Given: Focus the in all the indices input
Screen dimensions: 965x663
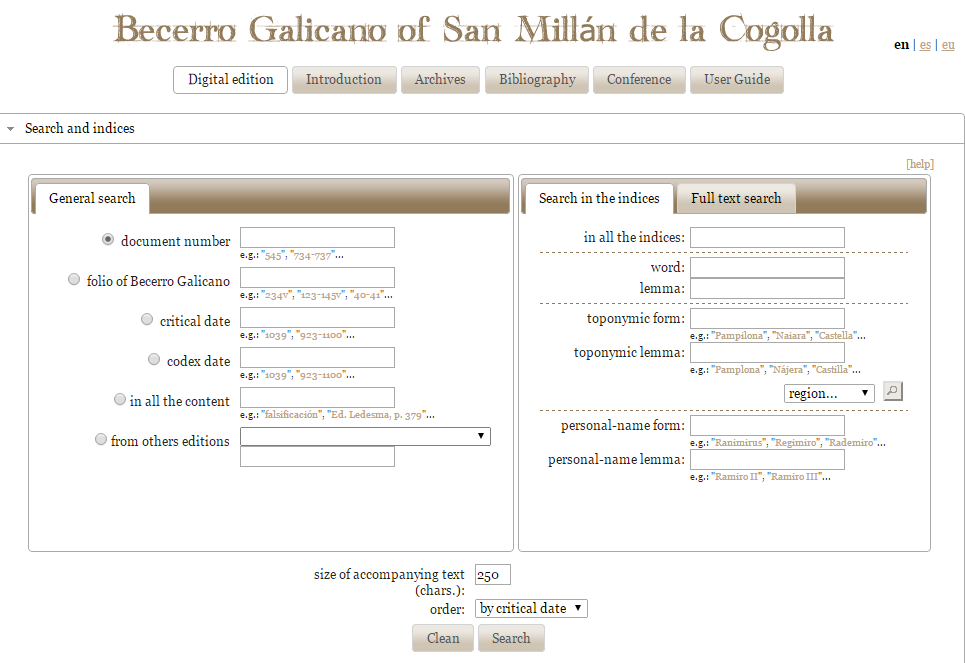Looking at the screenshot, I should (767, 238).
